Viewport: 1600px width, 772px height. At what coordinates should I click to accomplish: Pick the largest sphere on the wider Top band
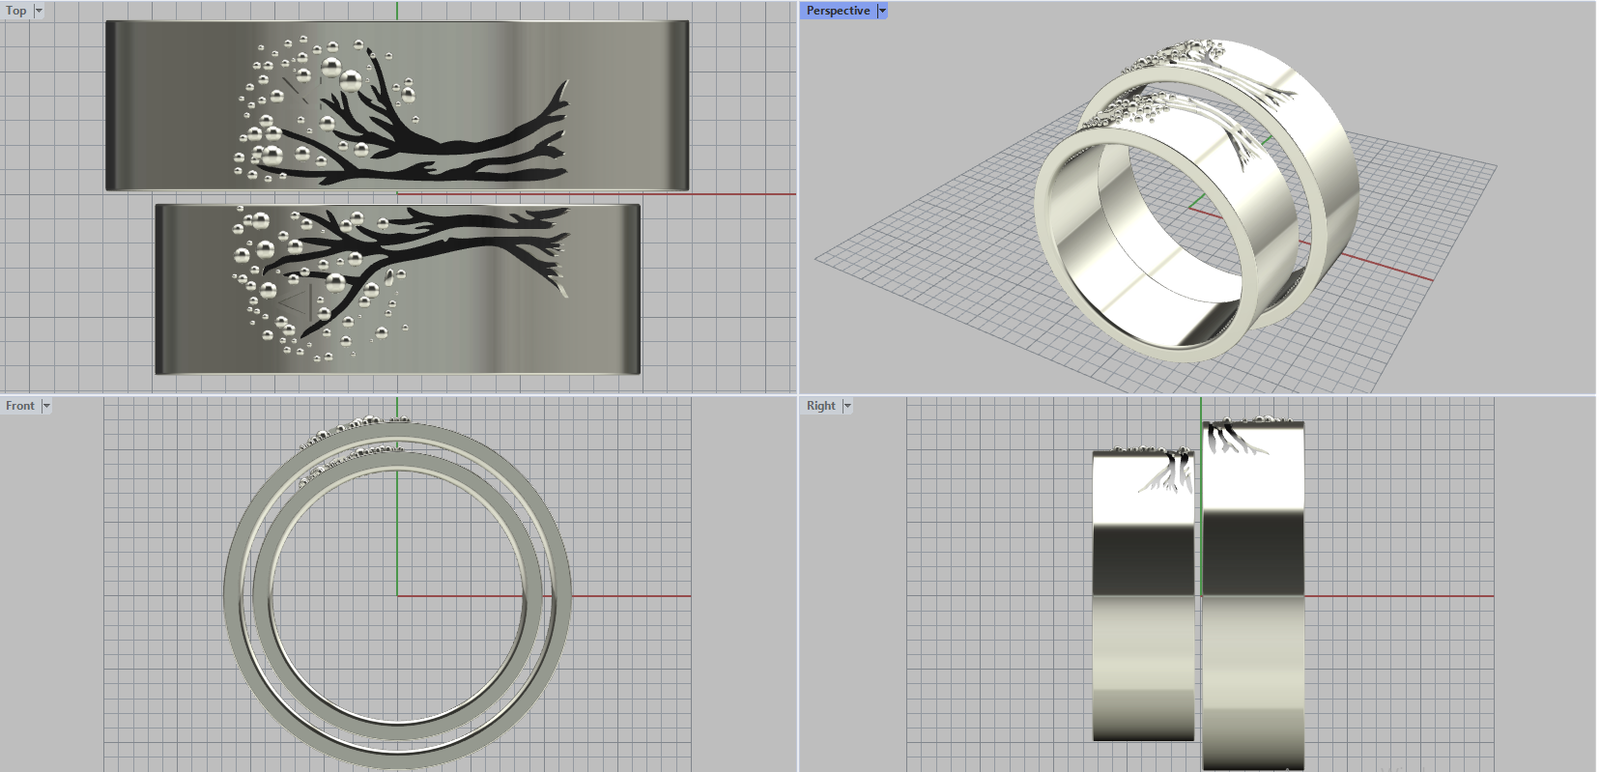click(351, 81)
